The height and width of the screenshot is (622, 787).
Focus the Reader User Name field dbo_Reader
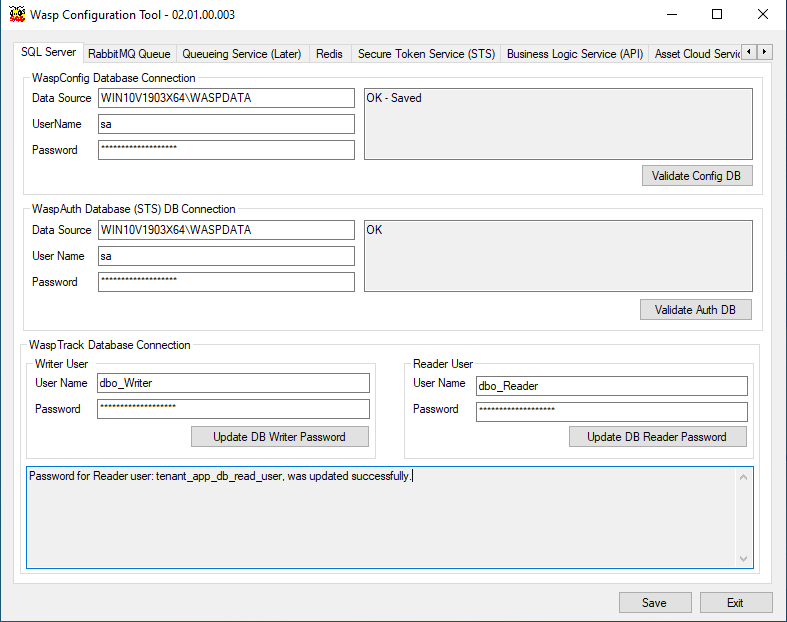(x=612, y=386)
